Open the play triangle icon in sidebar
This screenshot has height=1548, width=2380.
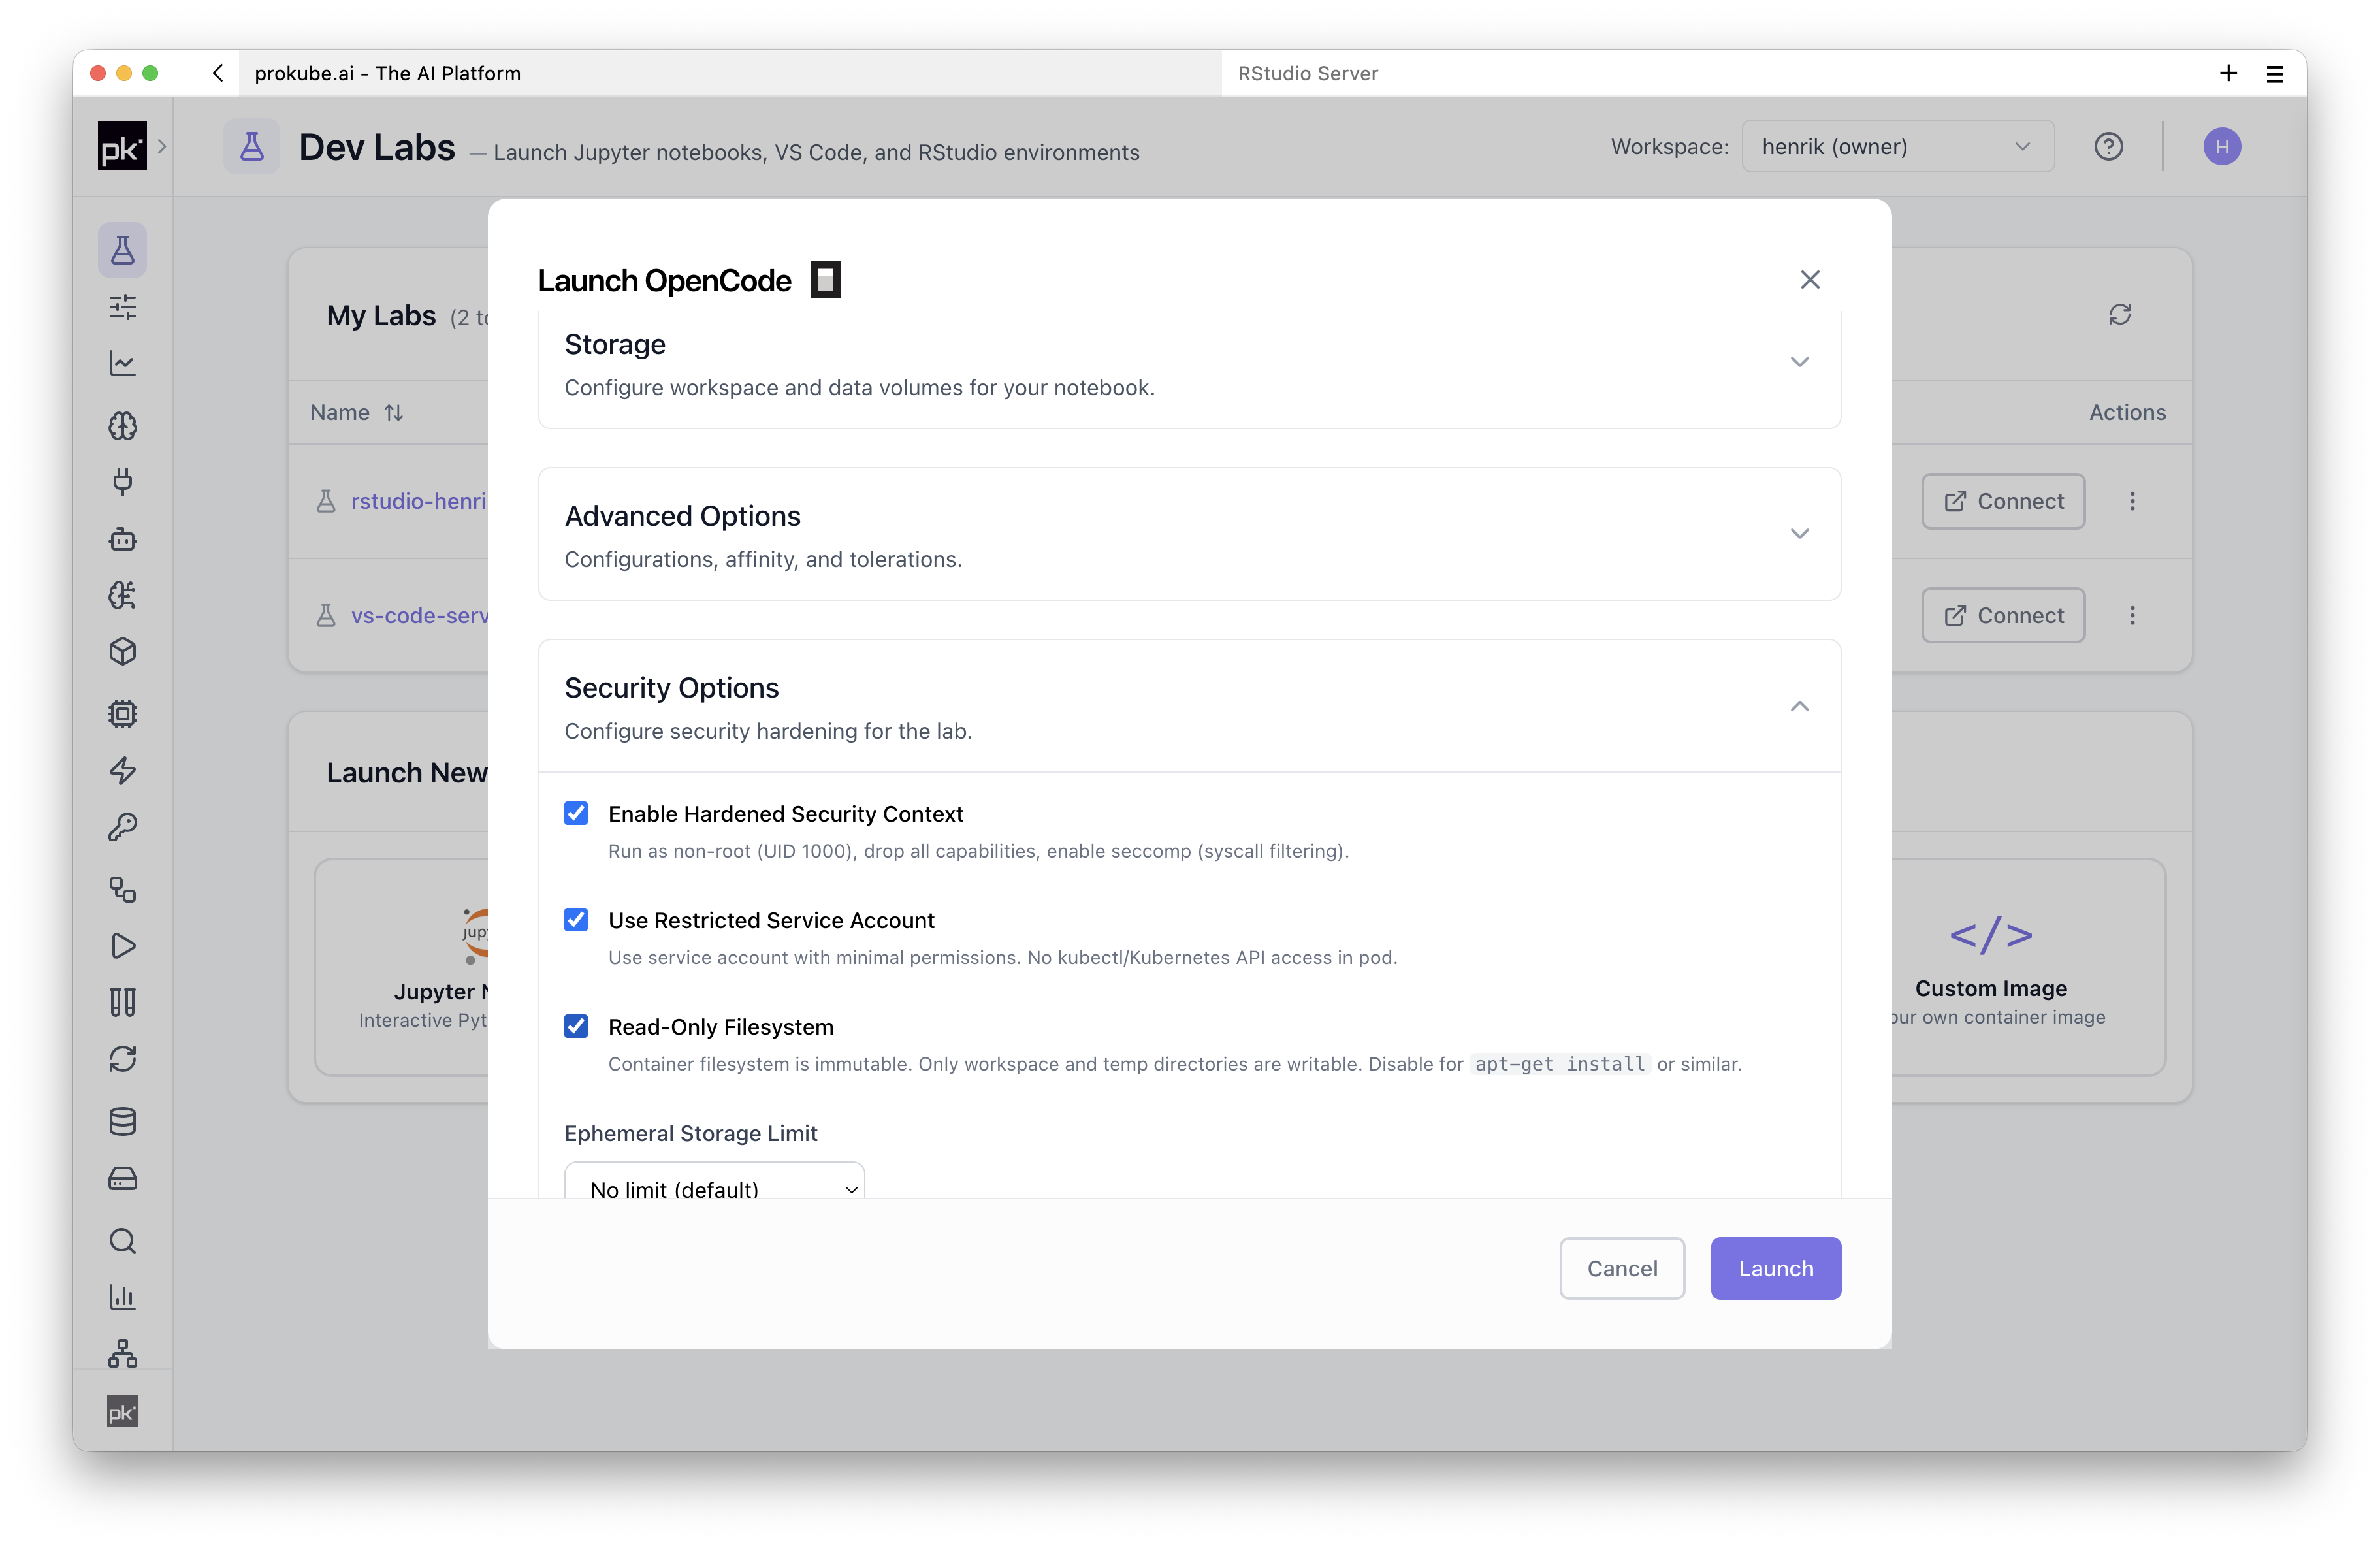click(x=122, y=946)
